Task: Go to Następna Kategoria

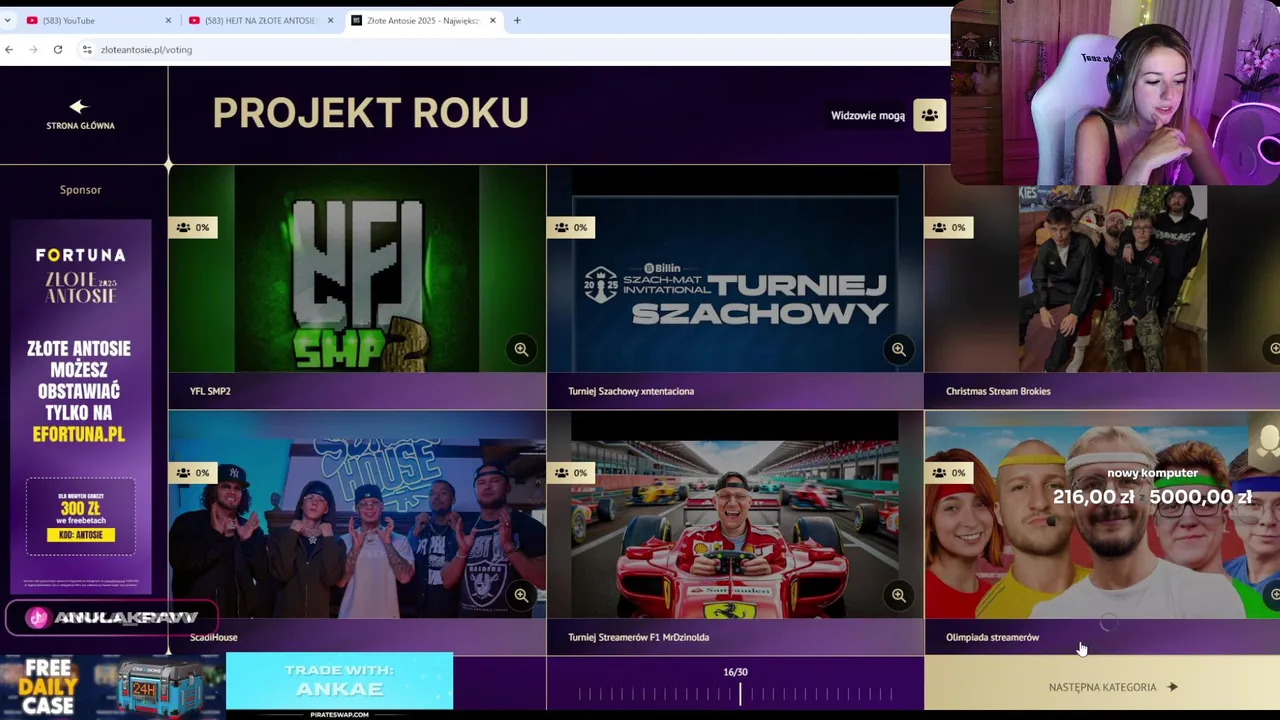Action: 1102,687
